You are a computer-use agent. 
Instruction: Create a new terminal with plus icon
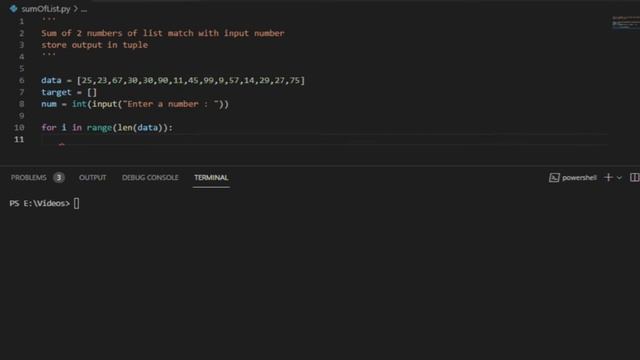click(x=608, y=177)
